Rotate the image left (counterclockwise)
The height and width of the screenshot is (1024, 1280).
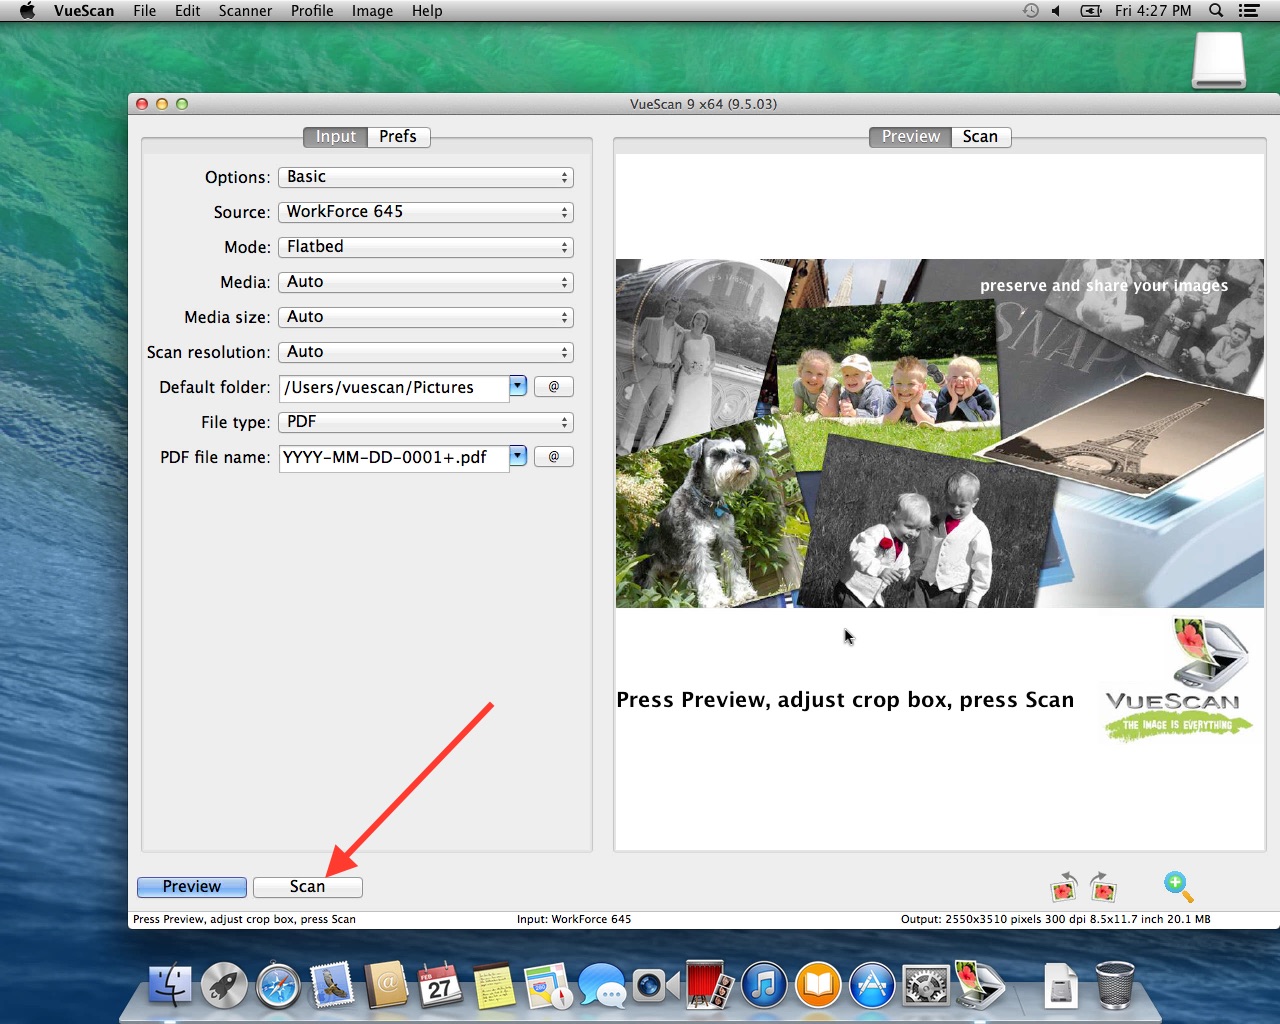click(x=1063, y=886)
